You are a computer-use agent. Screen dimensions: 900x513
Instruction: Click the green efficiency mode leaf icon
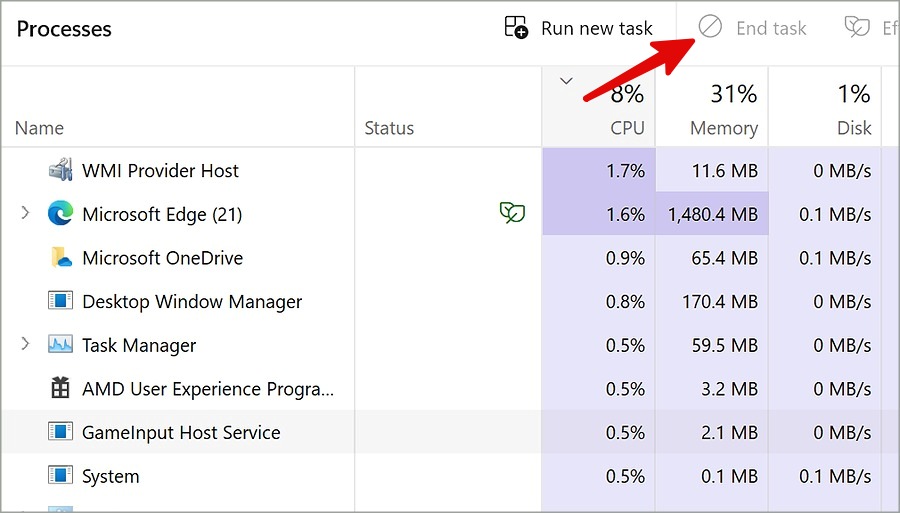point(513,213)
